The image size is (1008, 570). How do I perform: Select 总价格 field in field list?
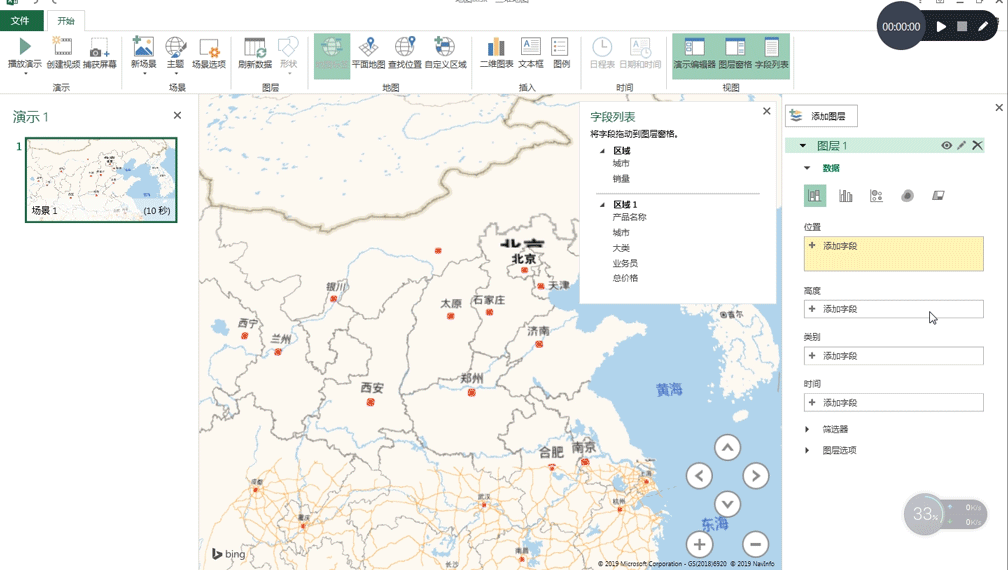pos(625,278)
